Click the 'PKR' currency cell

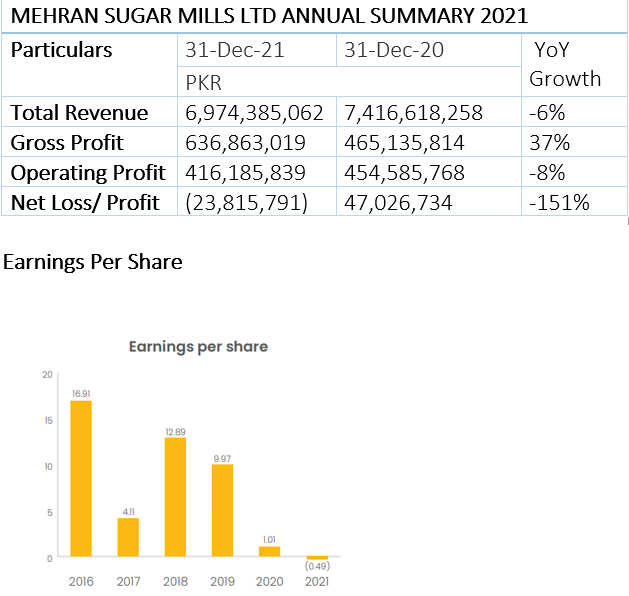(x=349, y=82)
